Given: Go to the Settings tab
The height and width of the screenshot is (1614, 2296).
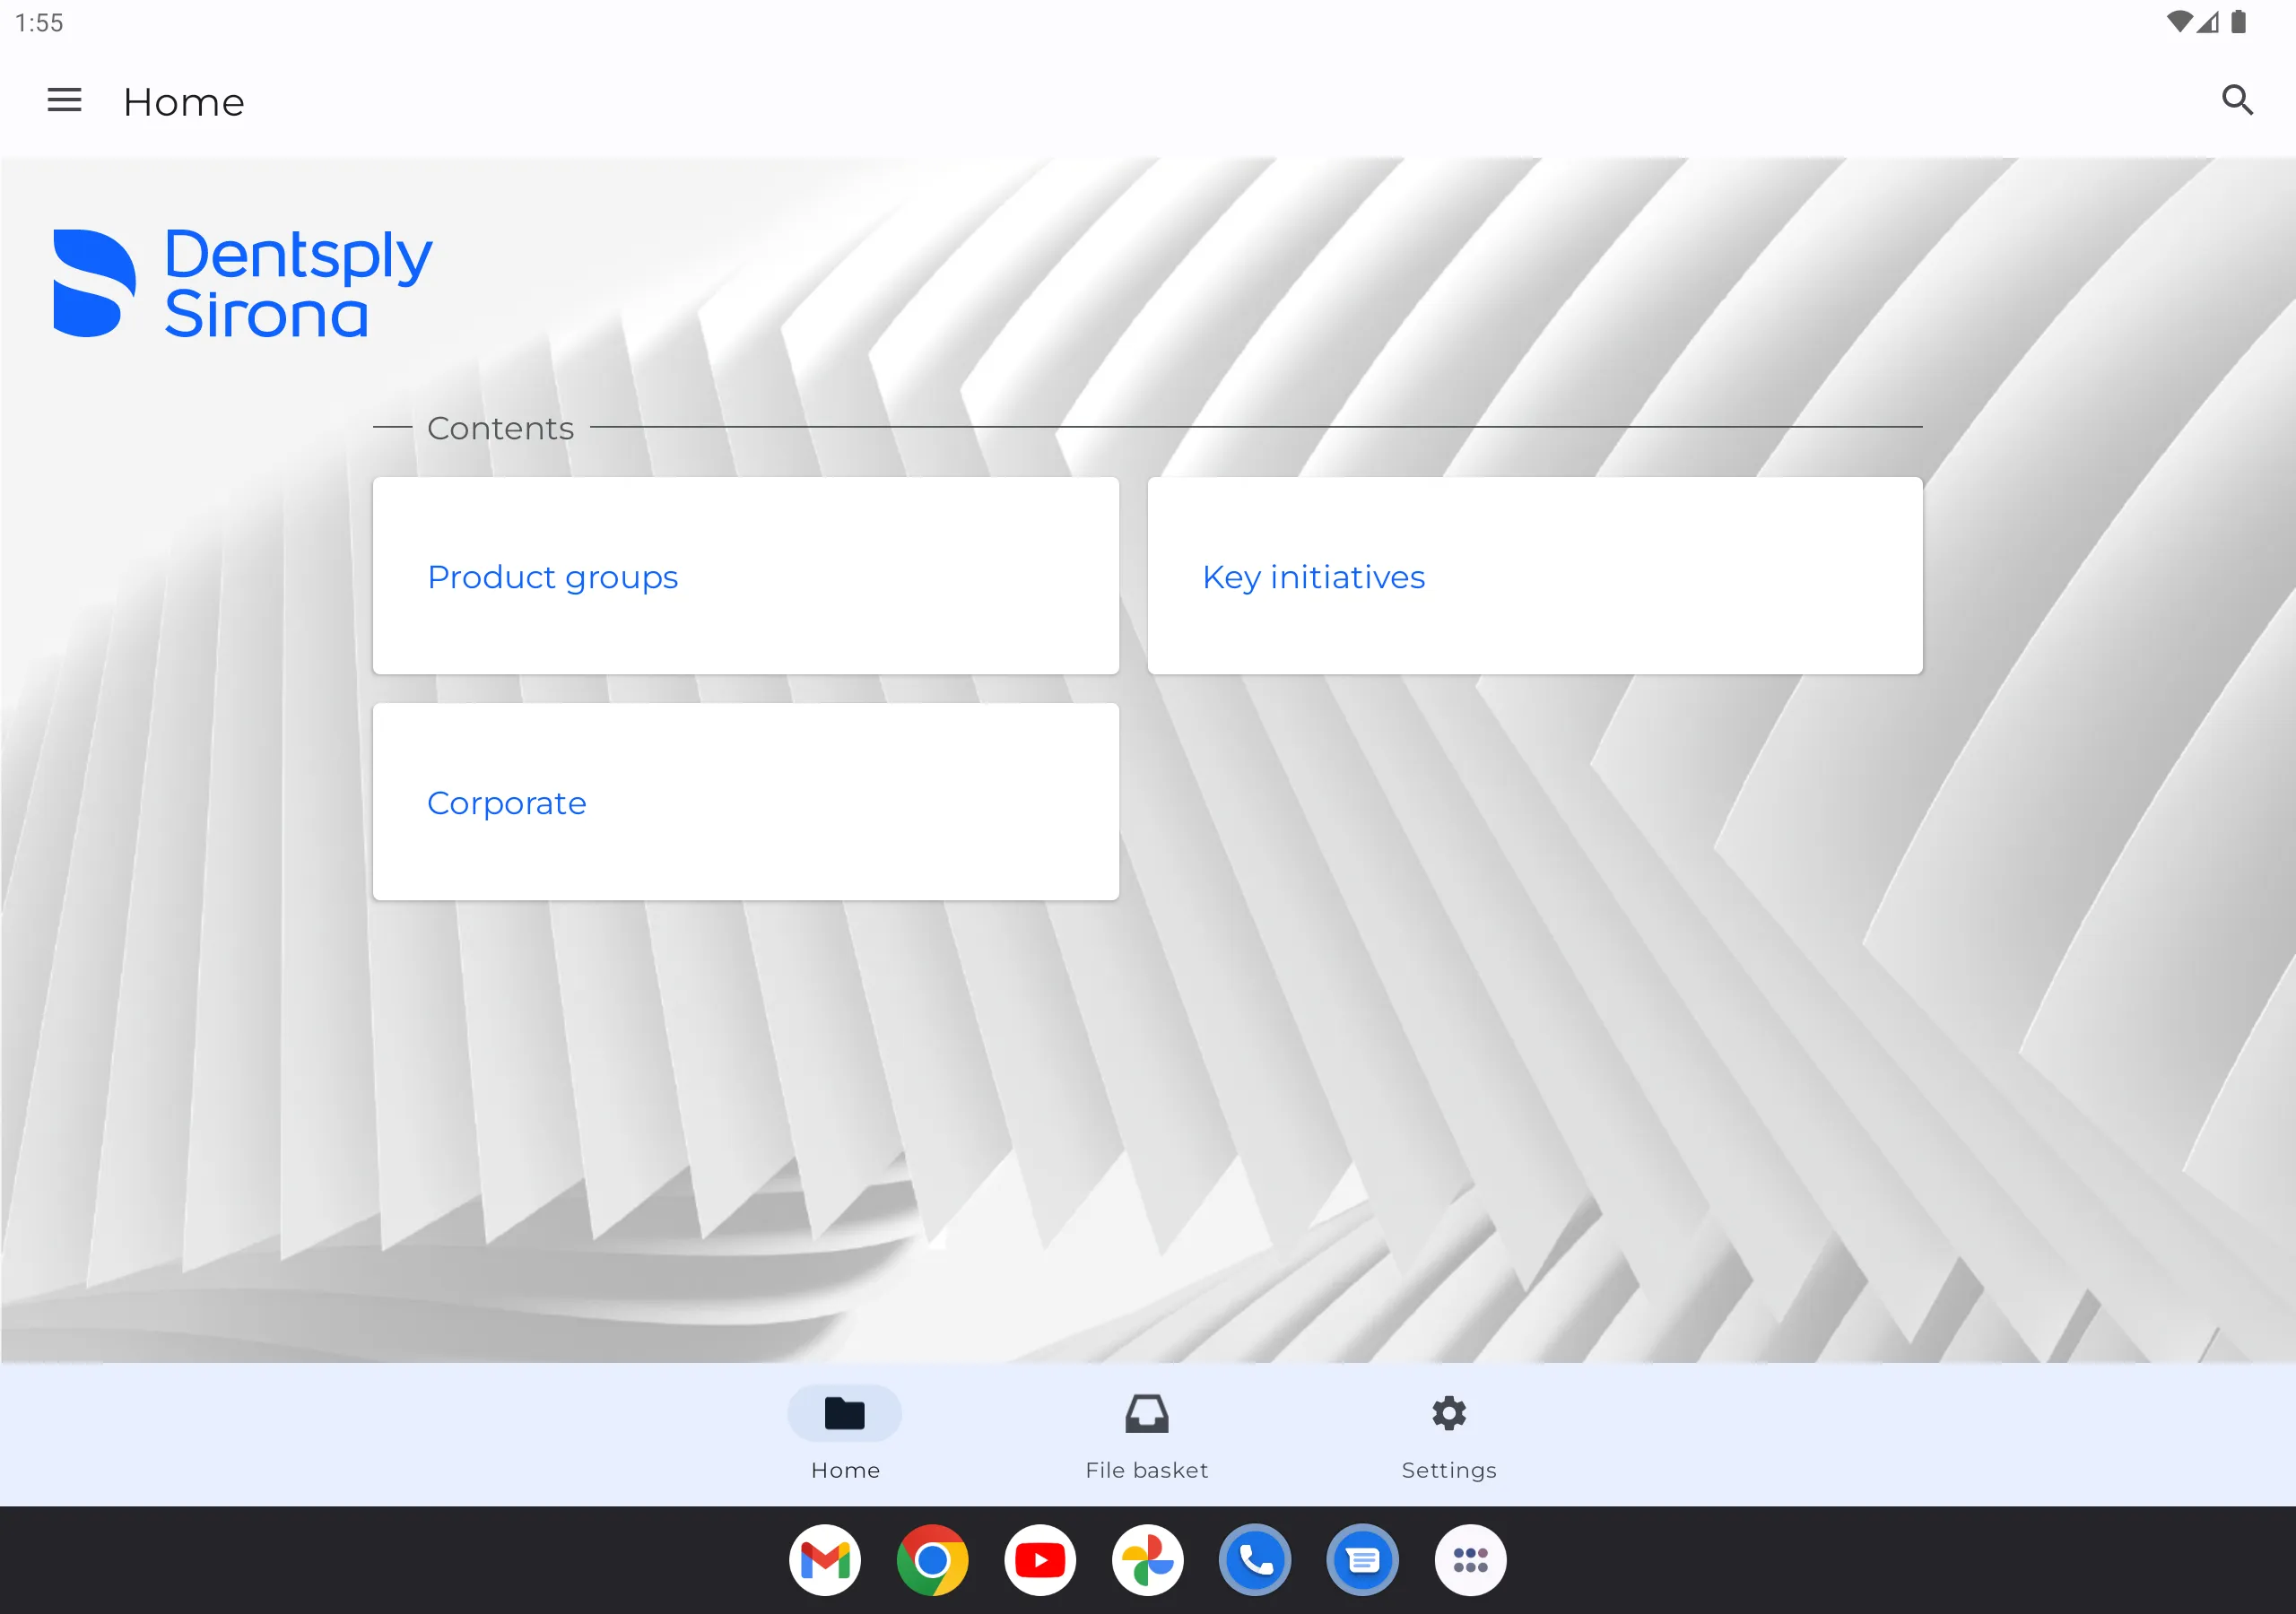Looking at the screenshot, I should (x=1449, y=1434).
